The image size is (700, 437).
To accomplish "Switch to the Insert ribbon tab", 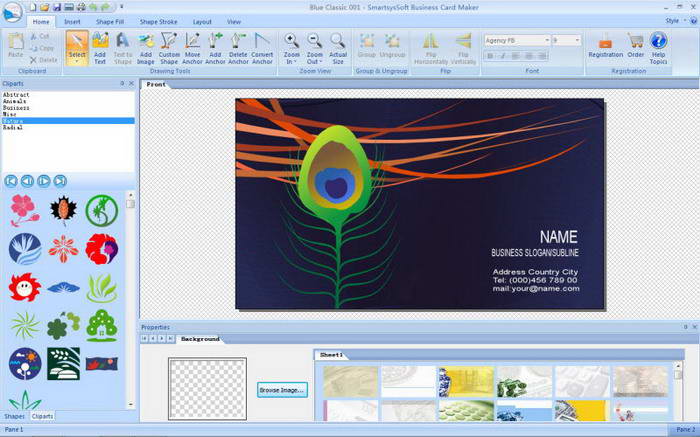I will pos(72,21).
